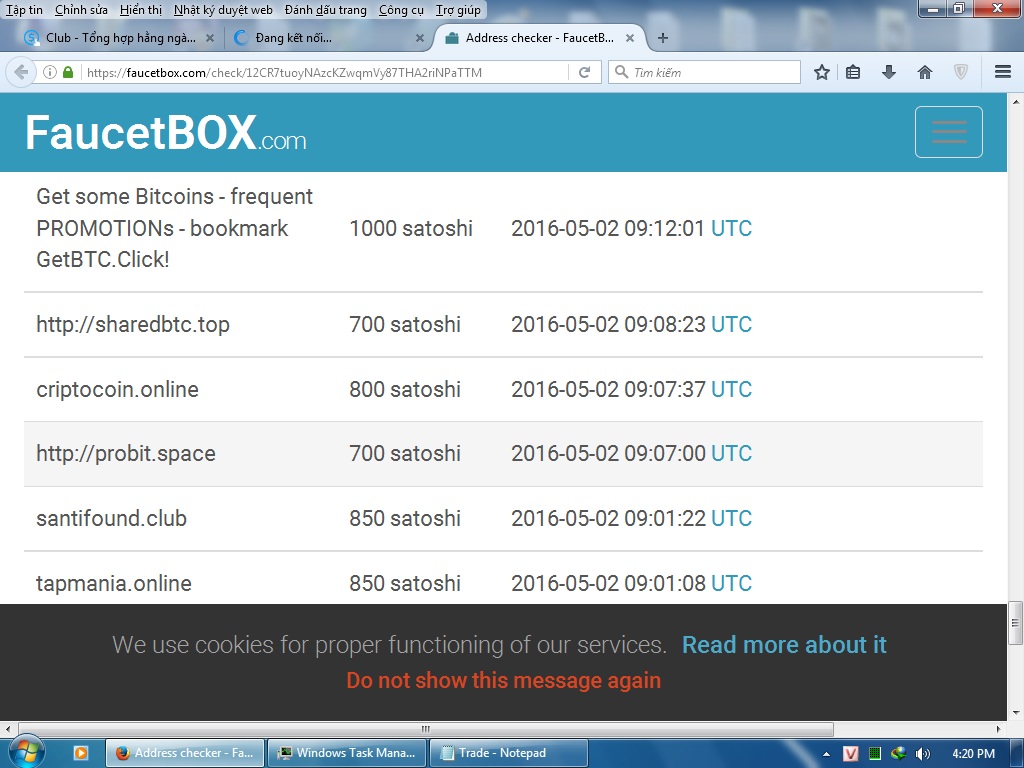This screenshot has width=1024, height=768.
Task: Click the vertical scrollbar thumb
Action: [x=1016, y=622]
